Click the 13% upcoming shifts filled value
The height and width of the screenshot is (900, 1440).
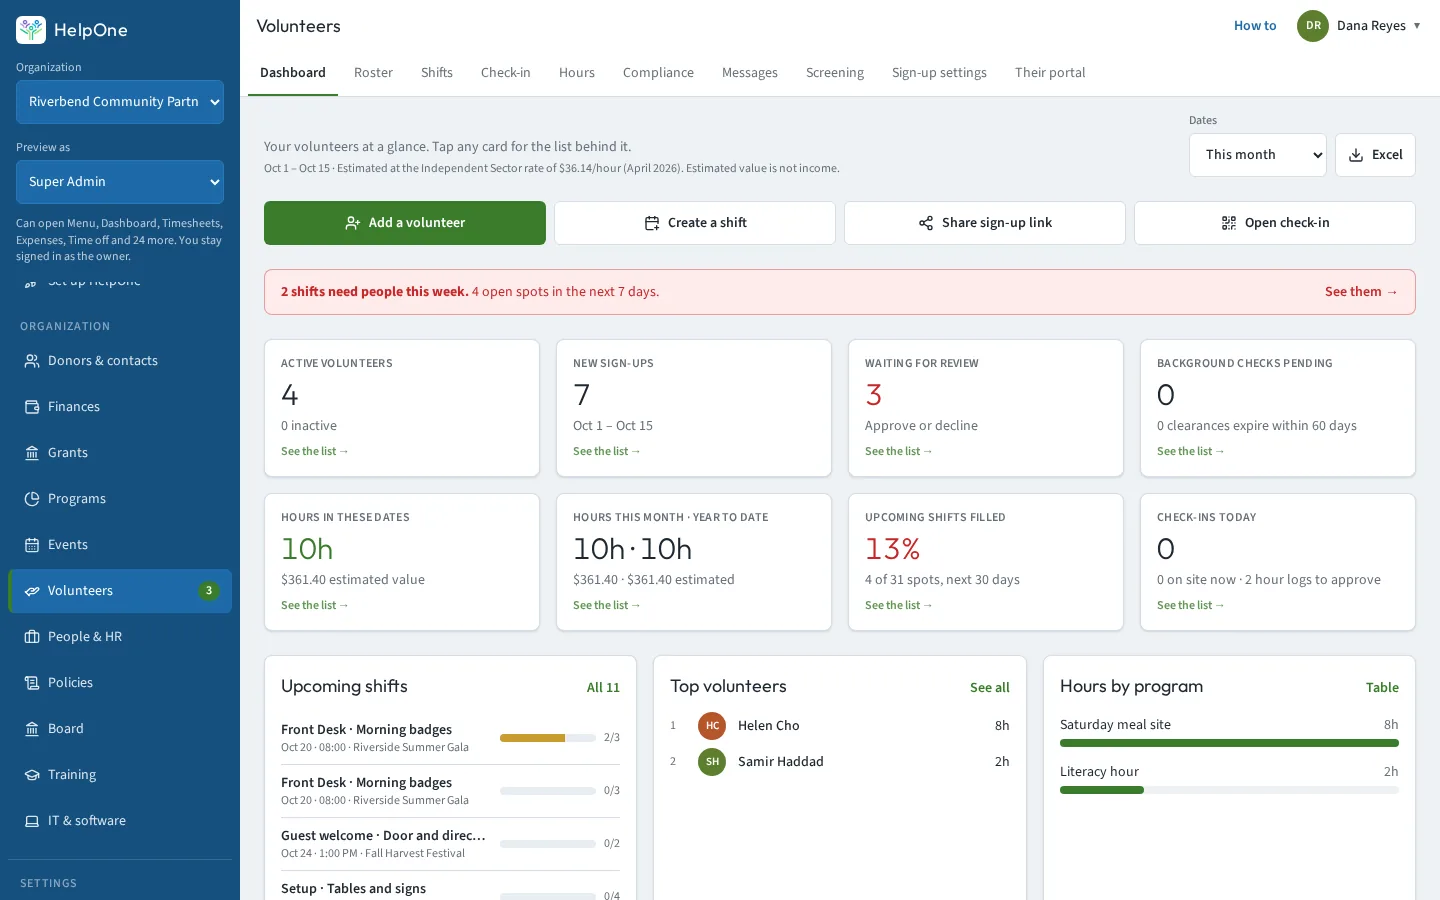point(892,549)
